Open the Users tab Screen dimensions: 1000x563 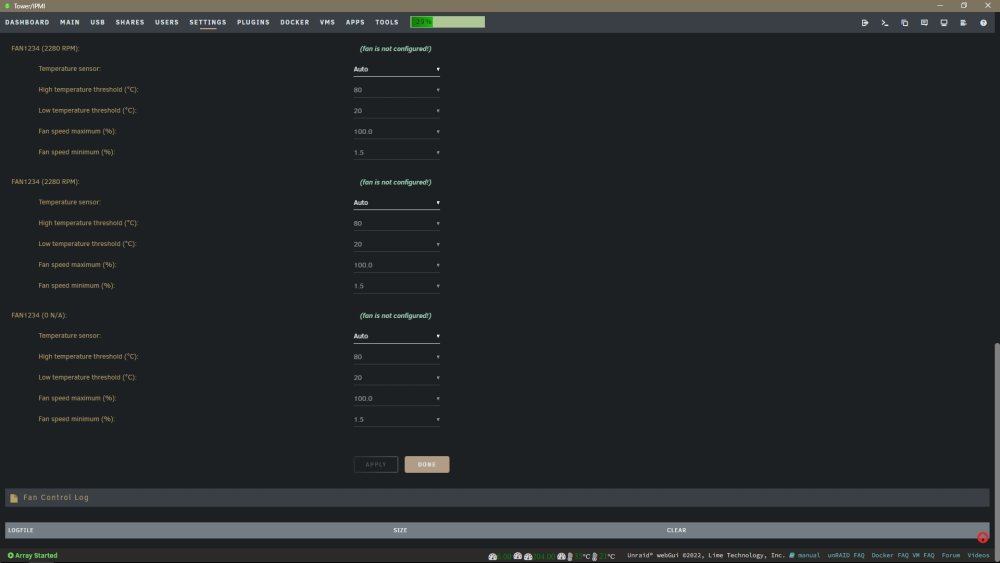[x=167, y=22]
